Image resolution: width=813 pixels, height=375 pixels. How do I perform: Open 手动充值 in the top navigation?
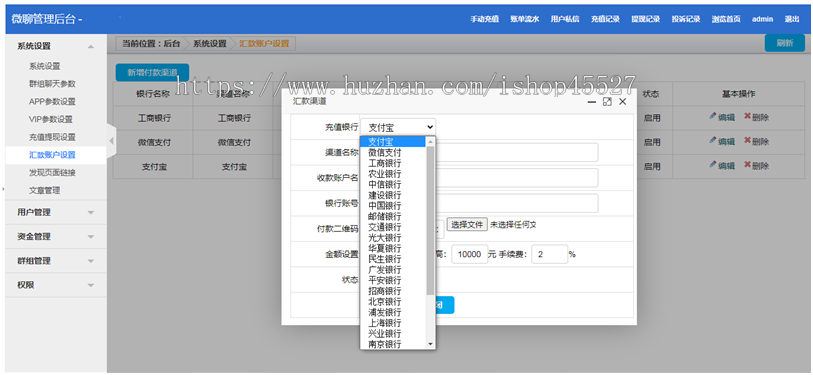point(484,19)
